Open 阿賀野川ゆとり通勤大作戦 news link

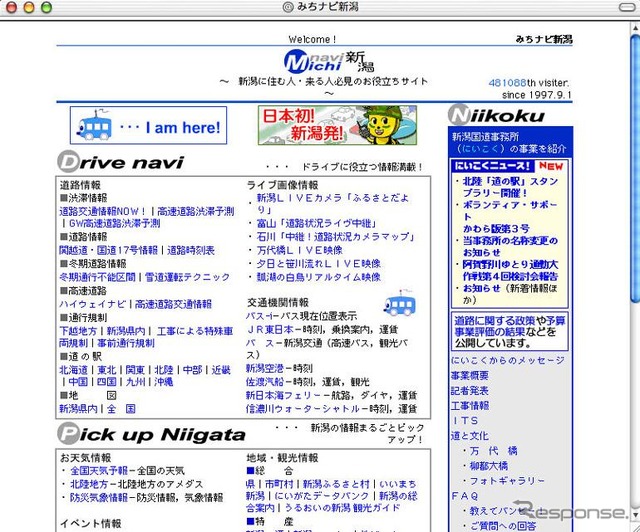[510, 270]
